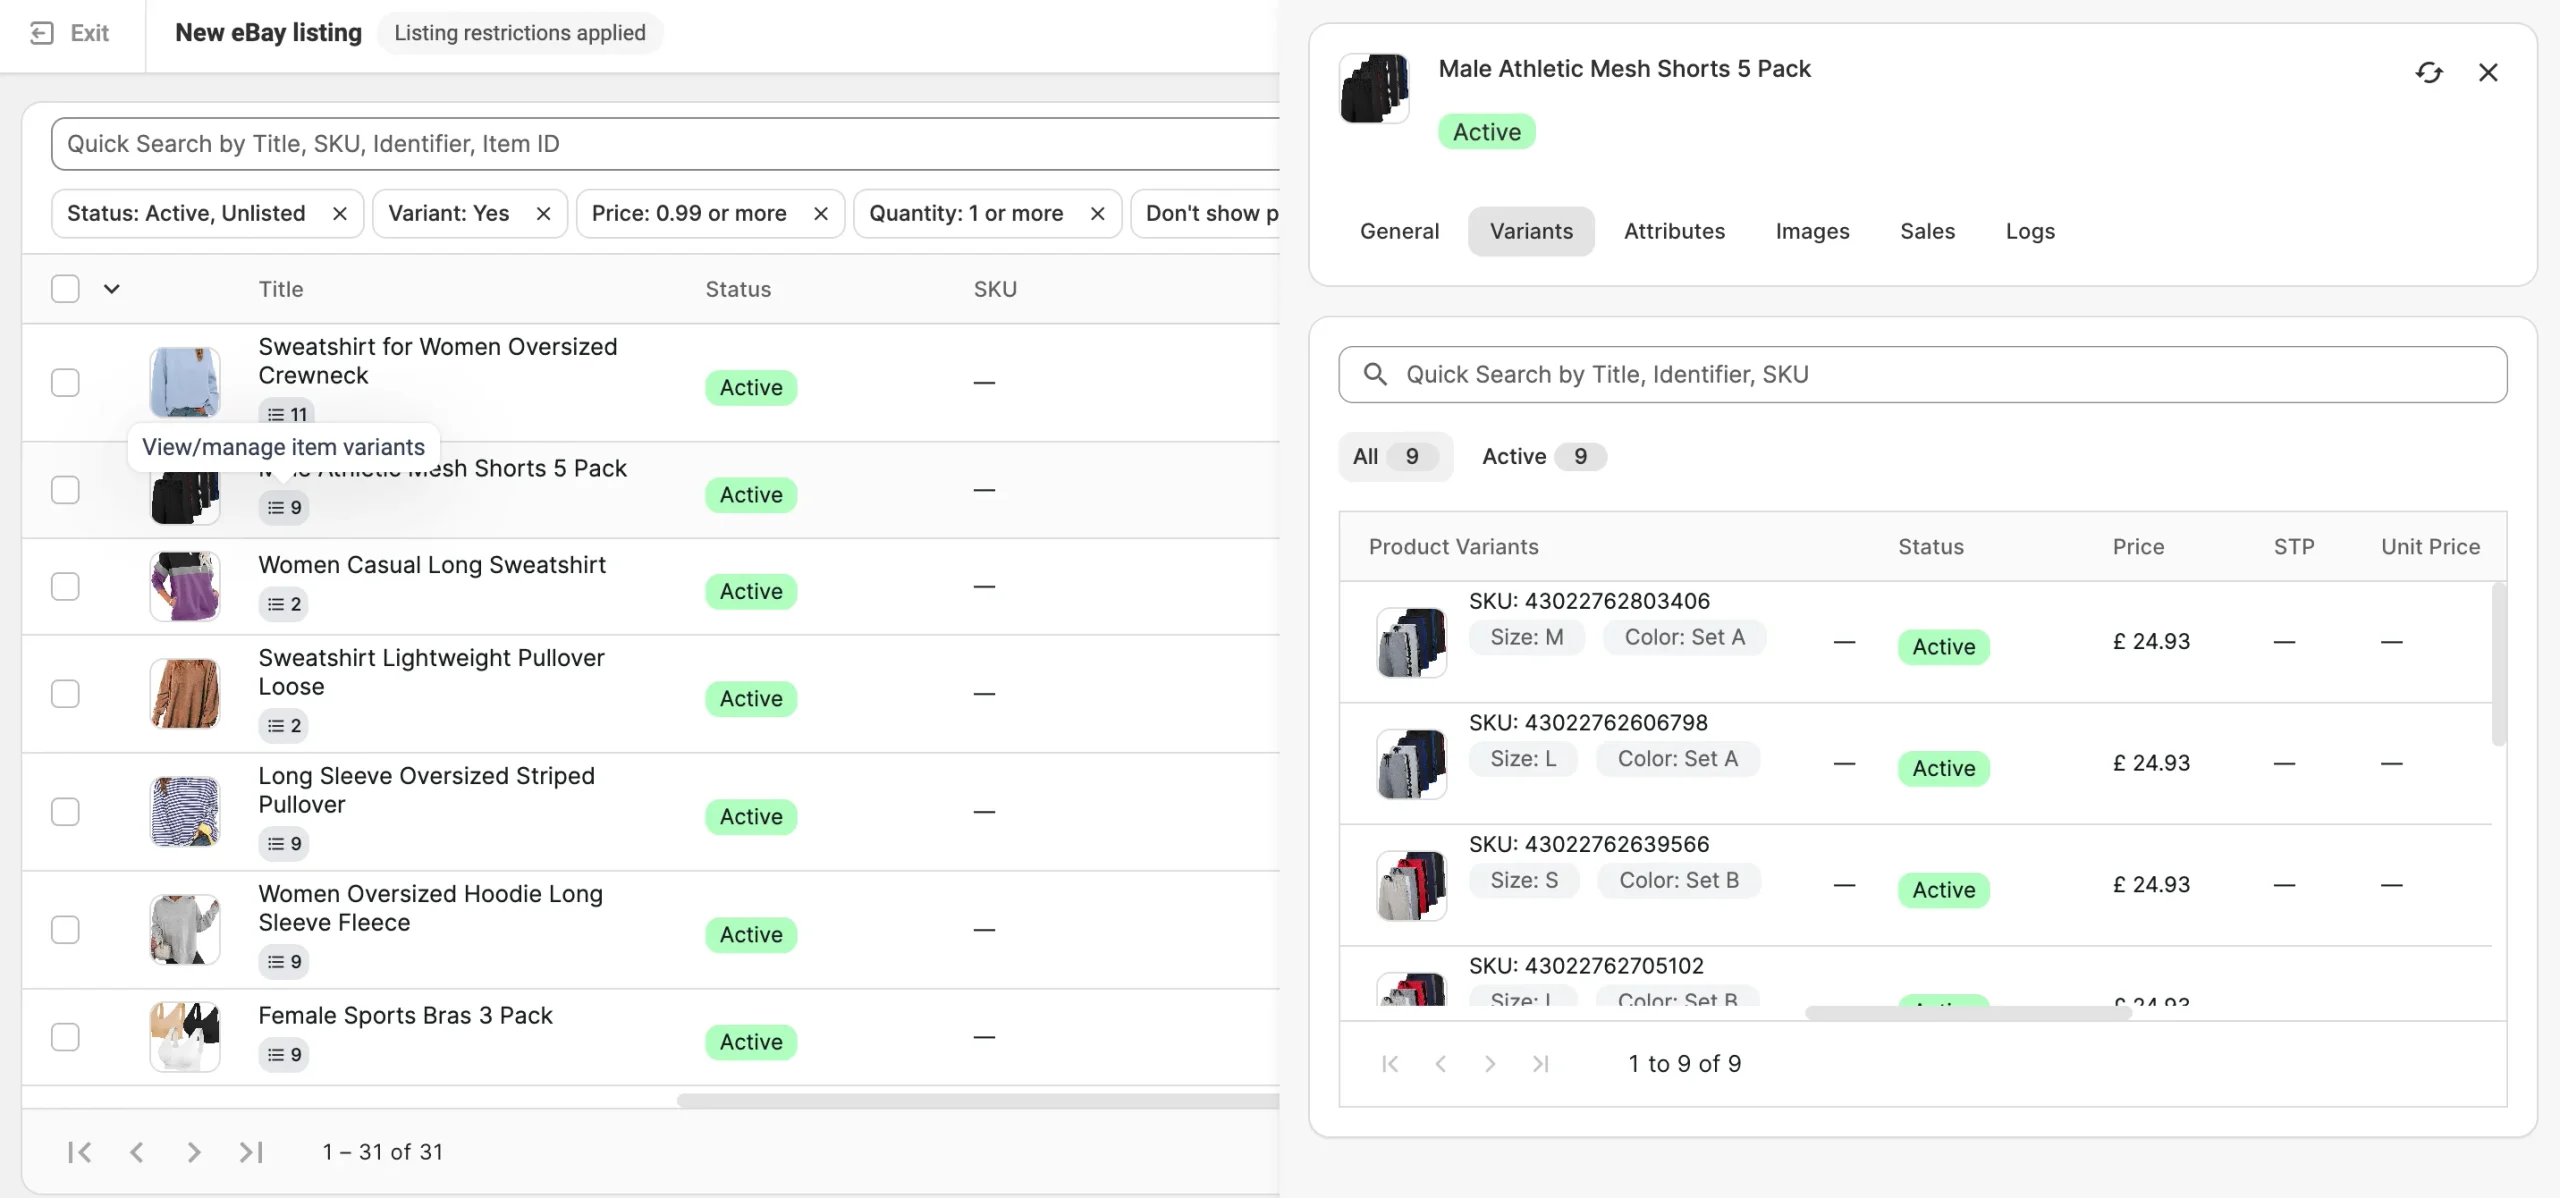The width and height of the screenshot is (2560, 1198).
Task: Click thumbnail of SKU 43022762803406 variant
Action: point(1411,642)
